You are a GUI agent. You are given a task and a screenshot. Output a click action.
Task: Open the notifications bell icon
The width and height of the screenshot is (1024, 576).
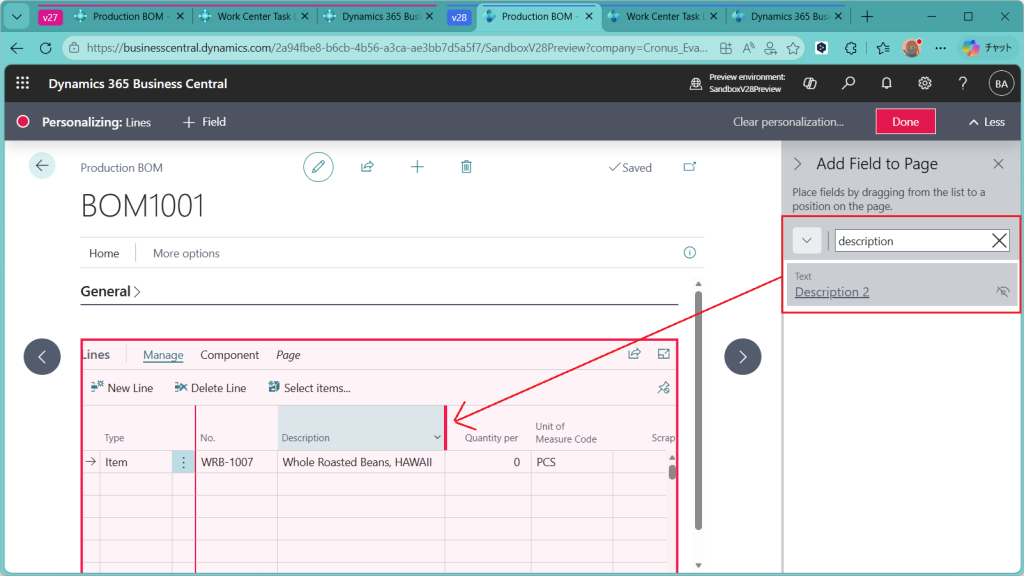[x=886, y=84]
